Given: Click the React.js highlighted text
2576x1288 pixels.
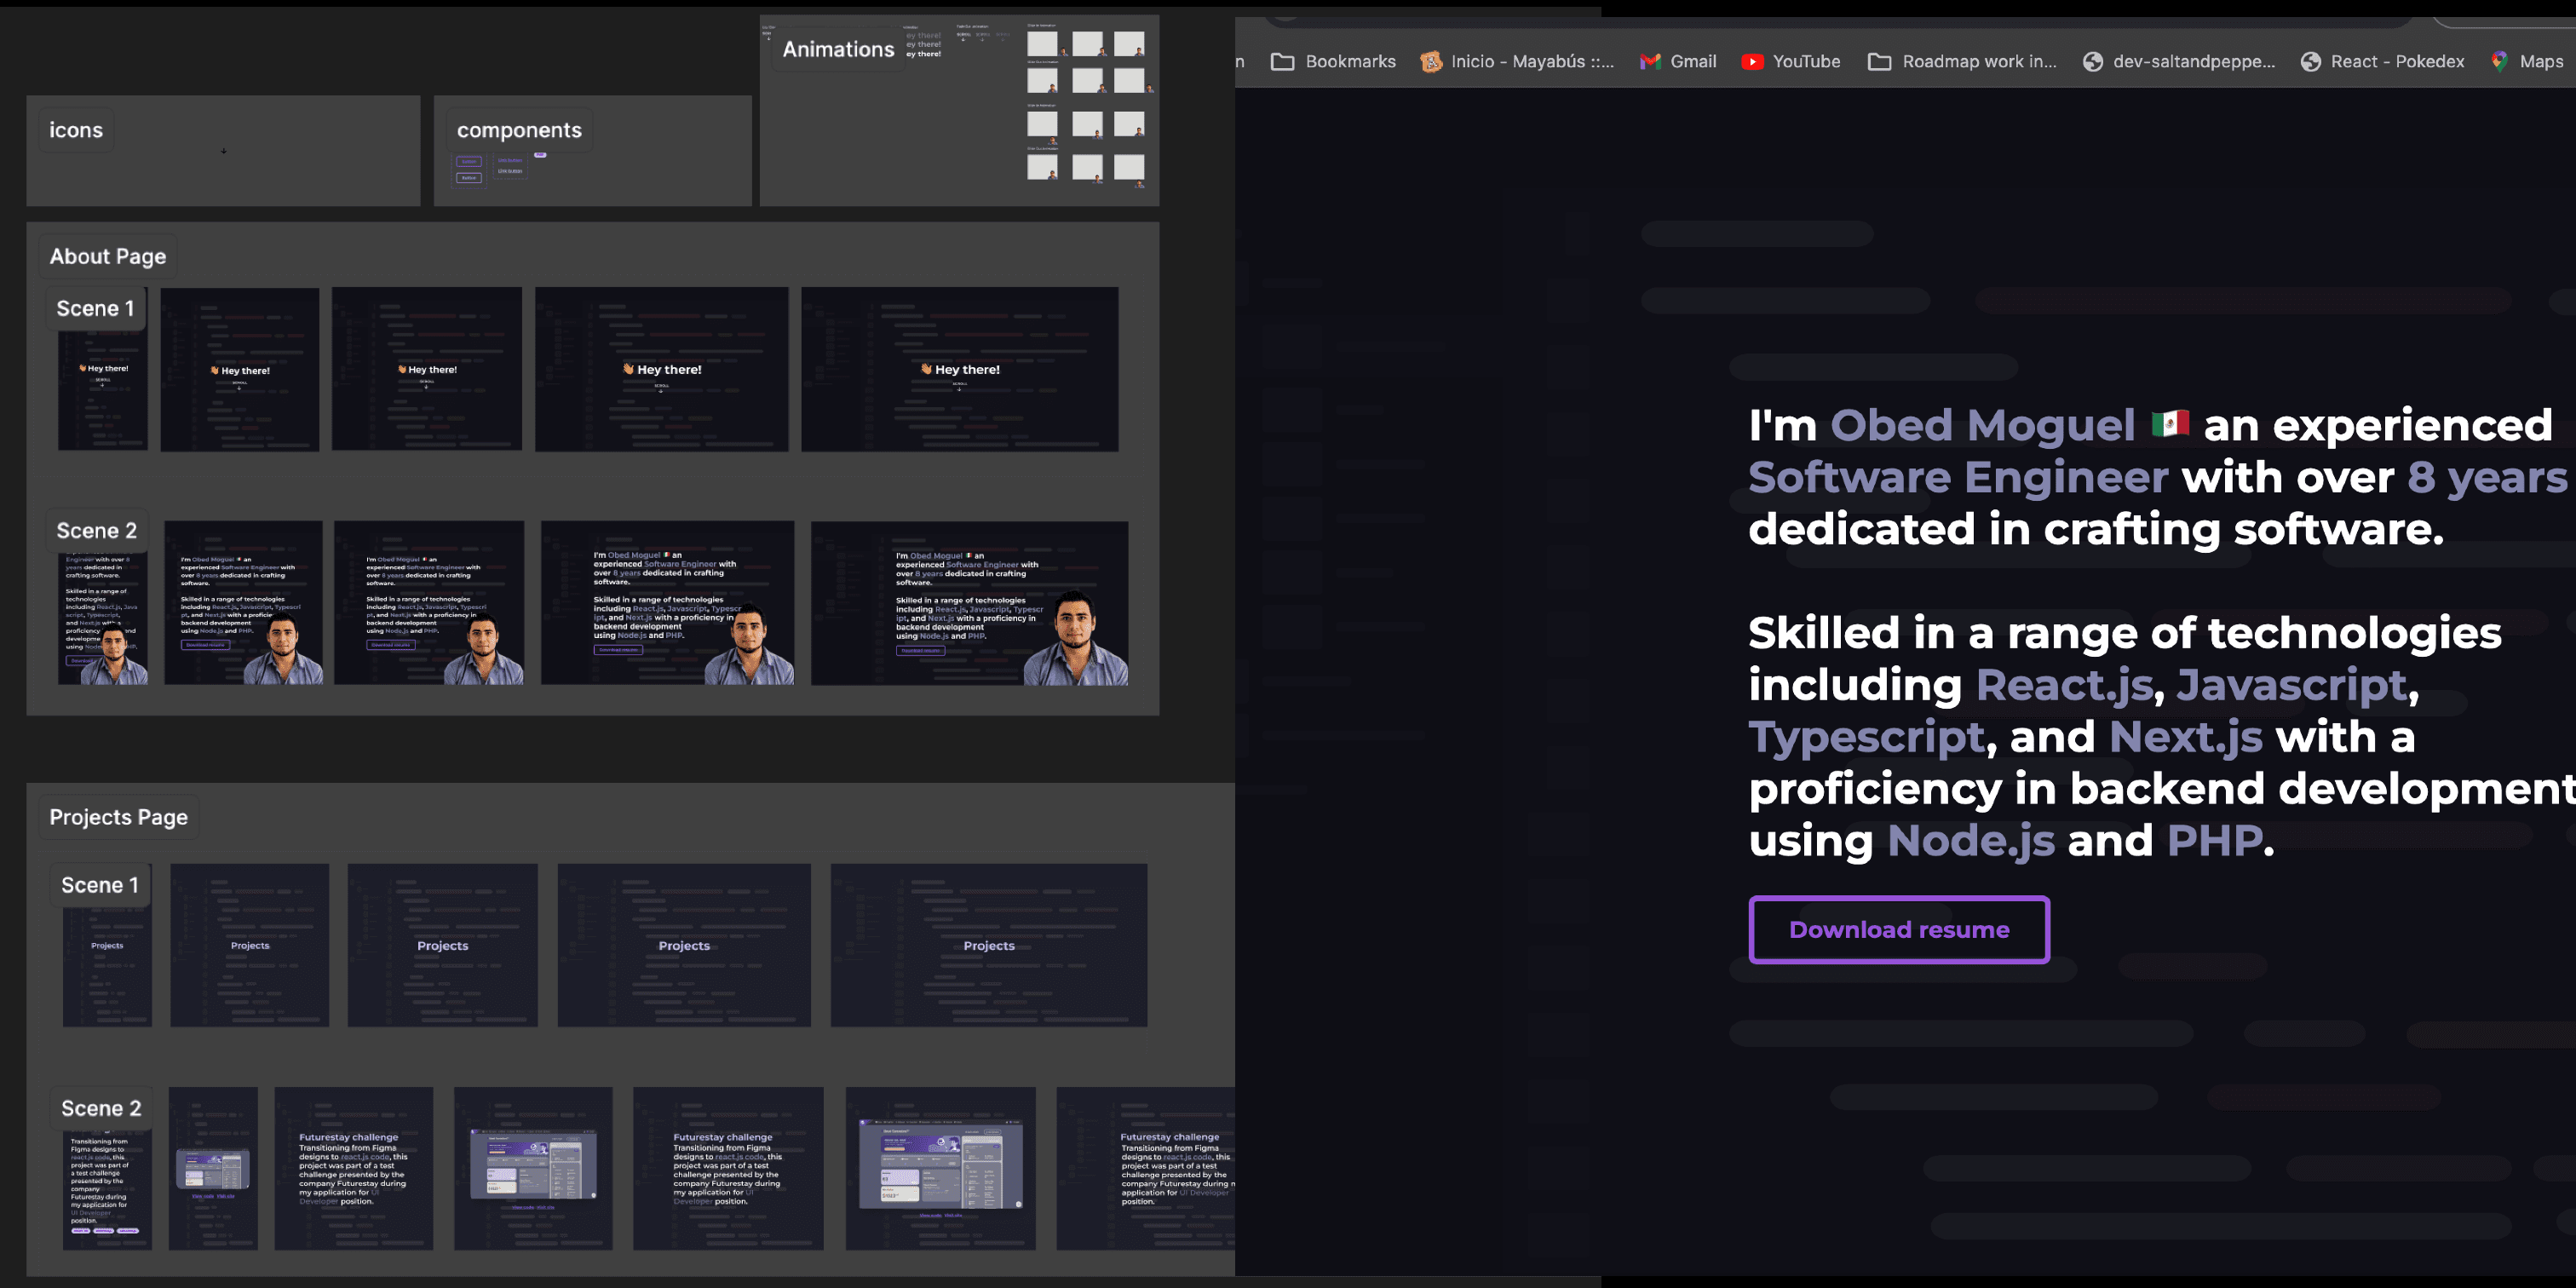Looking at the screenshot, I should click(2064, 685).
